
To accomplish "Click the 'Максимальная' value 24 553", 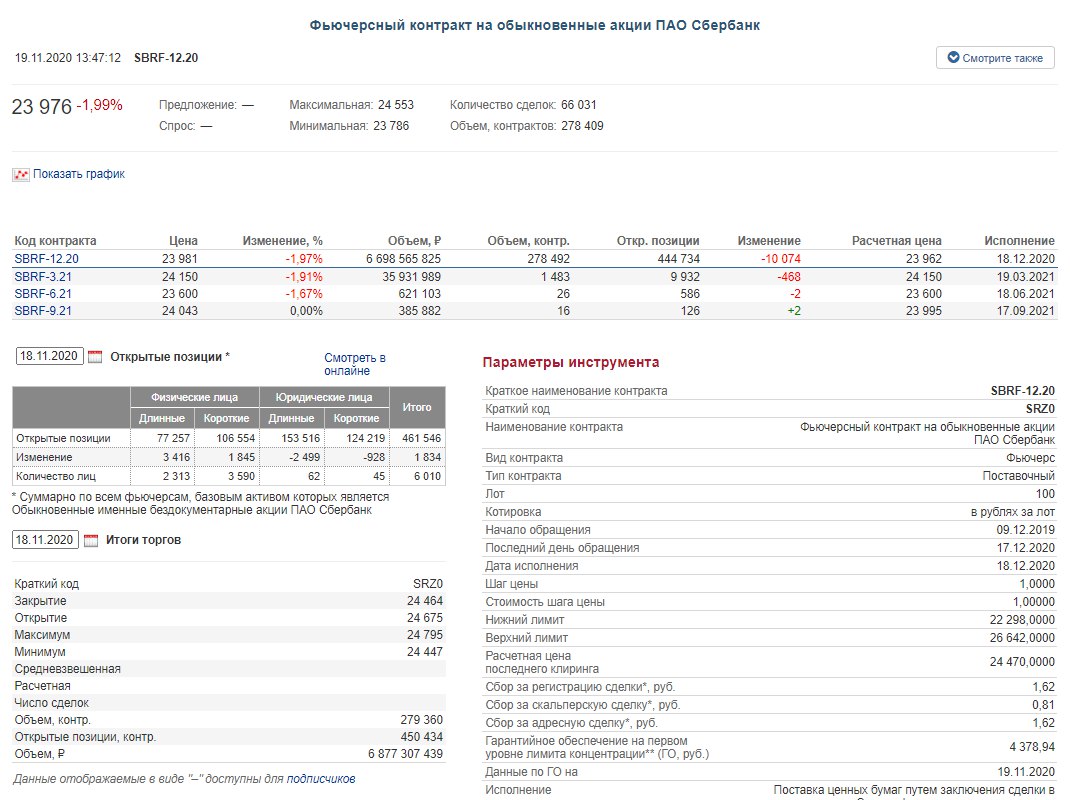I will pyautogui.click(x=396, y=104).
